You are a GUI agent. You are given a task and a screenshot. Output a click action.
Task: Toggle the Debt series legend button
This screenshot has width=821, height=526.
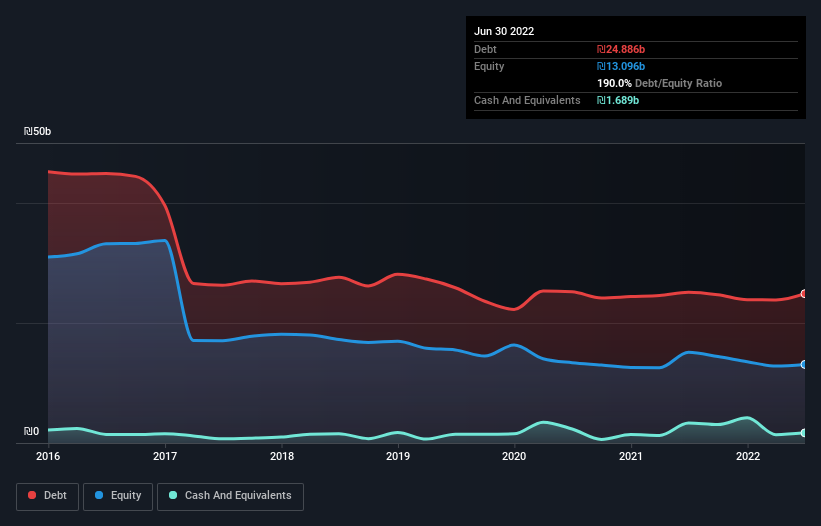click(48, 496)
